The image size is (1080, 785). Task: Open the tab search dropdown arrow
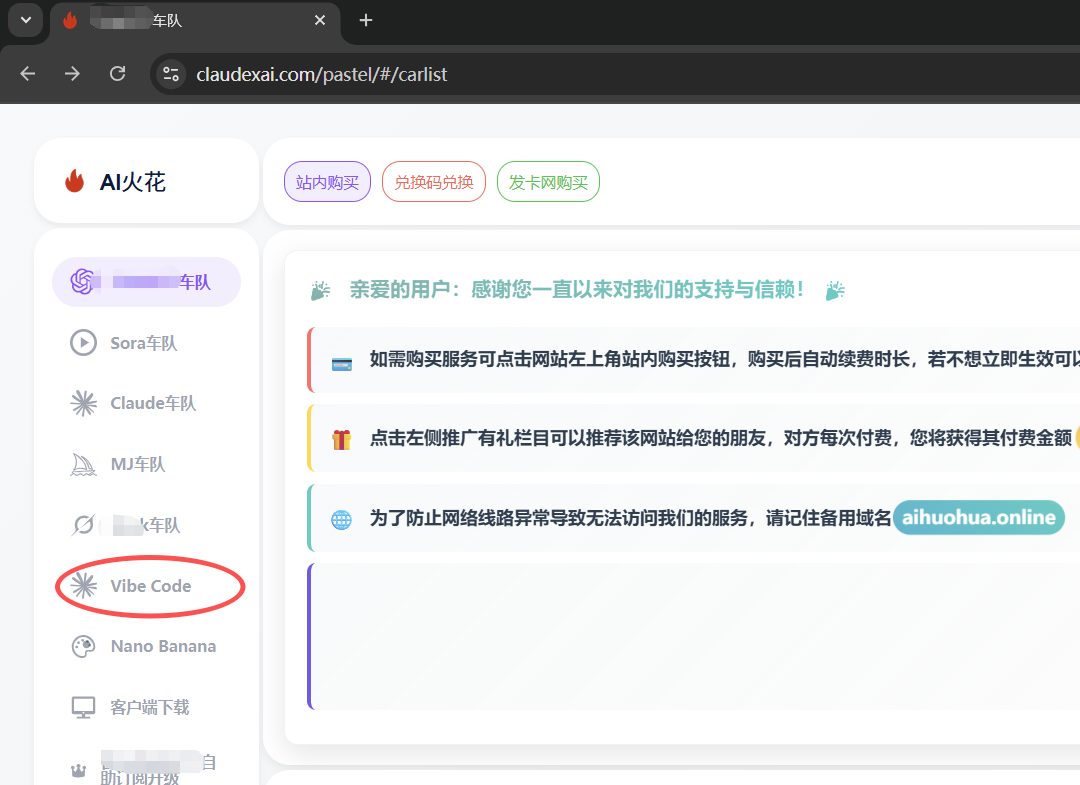tap(25, 20)
